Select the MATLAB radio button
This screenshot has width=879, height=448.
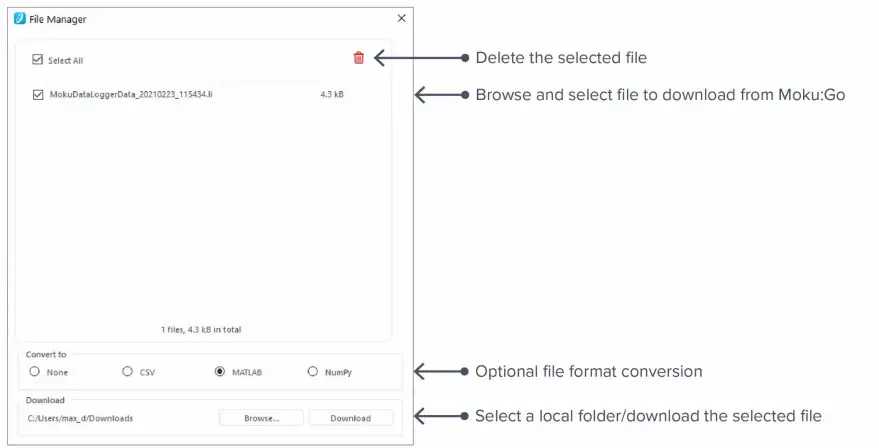220,372
